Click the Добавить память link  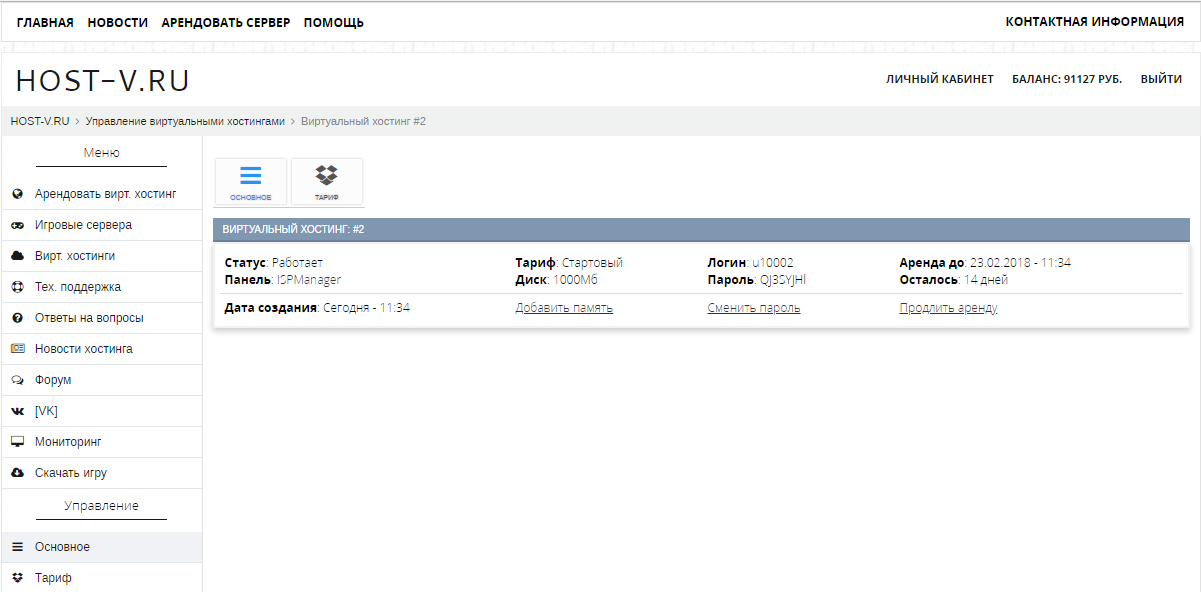click(x=564, y=308)
